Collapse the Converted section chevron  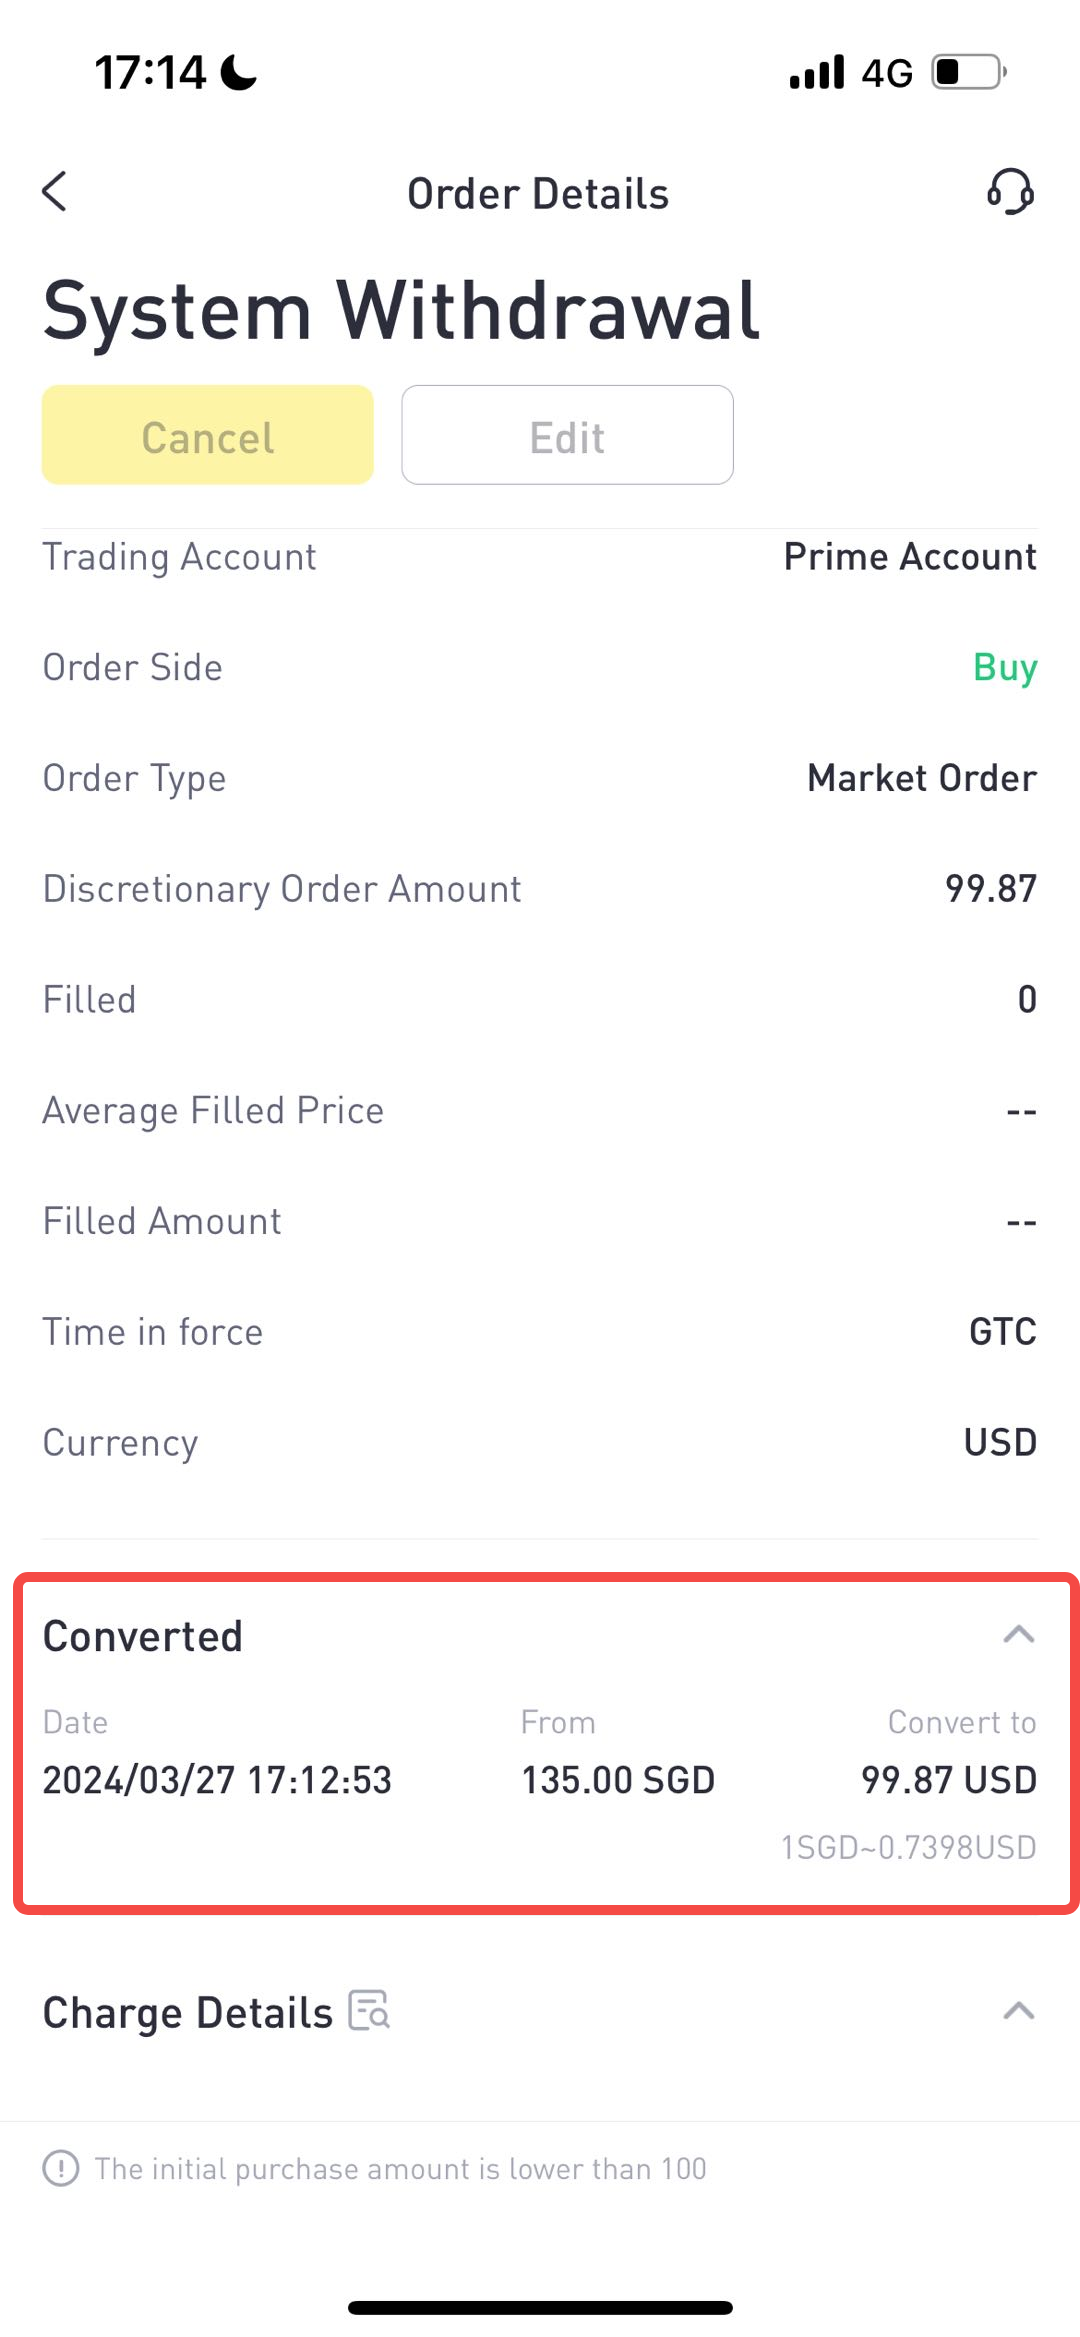click(x=1018, y=1634)
